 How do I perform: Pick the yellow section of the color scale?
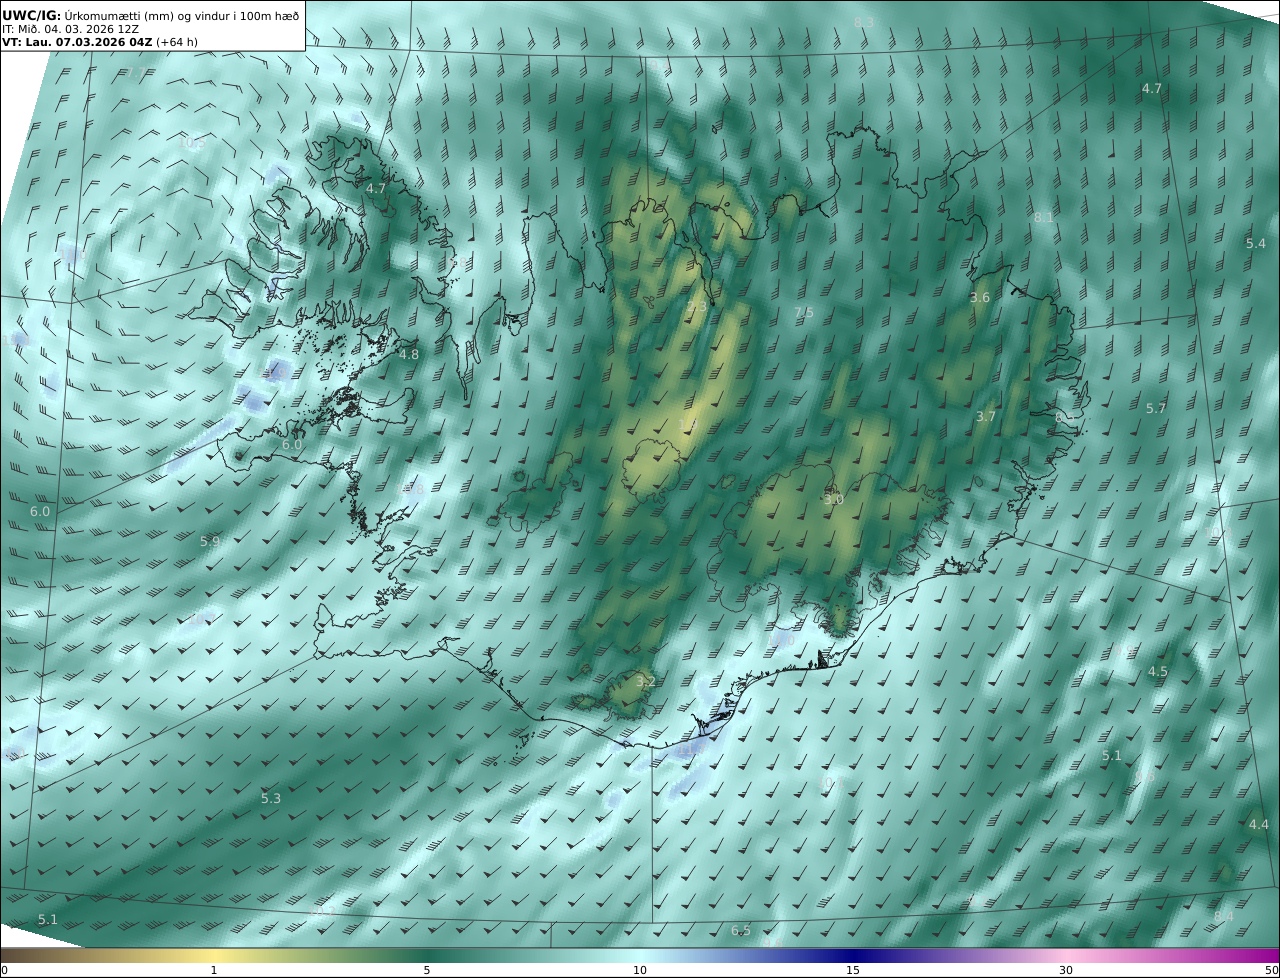(x=214, y=955)
